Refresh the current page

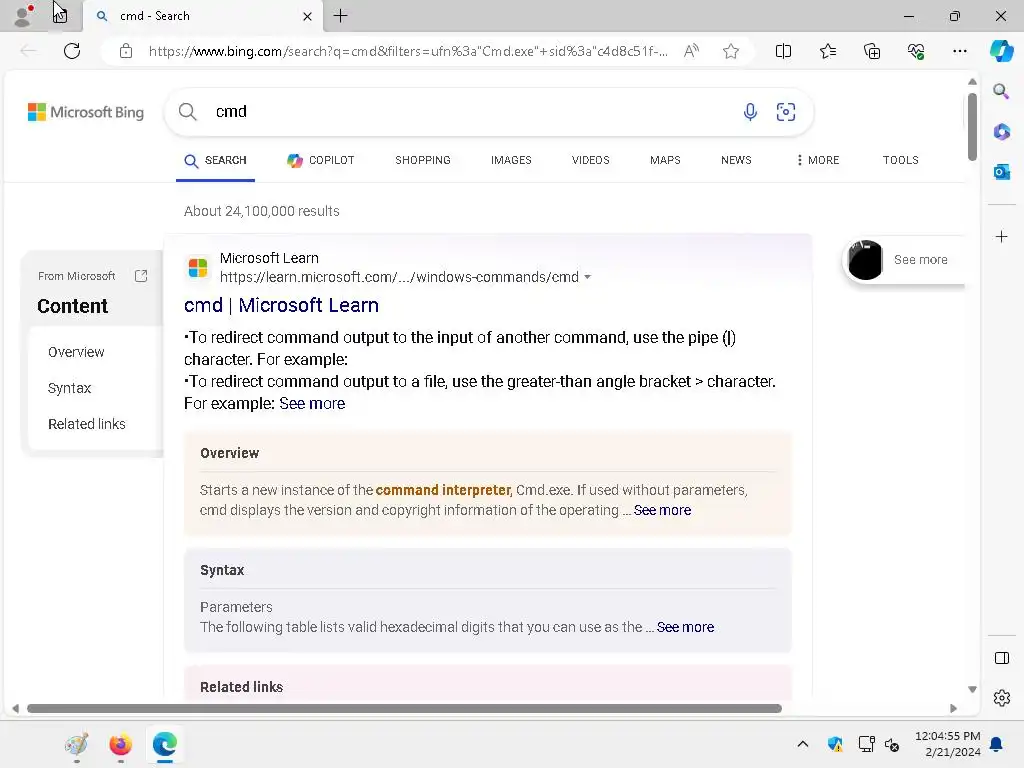72,51
